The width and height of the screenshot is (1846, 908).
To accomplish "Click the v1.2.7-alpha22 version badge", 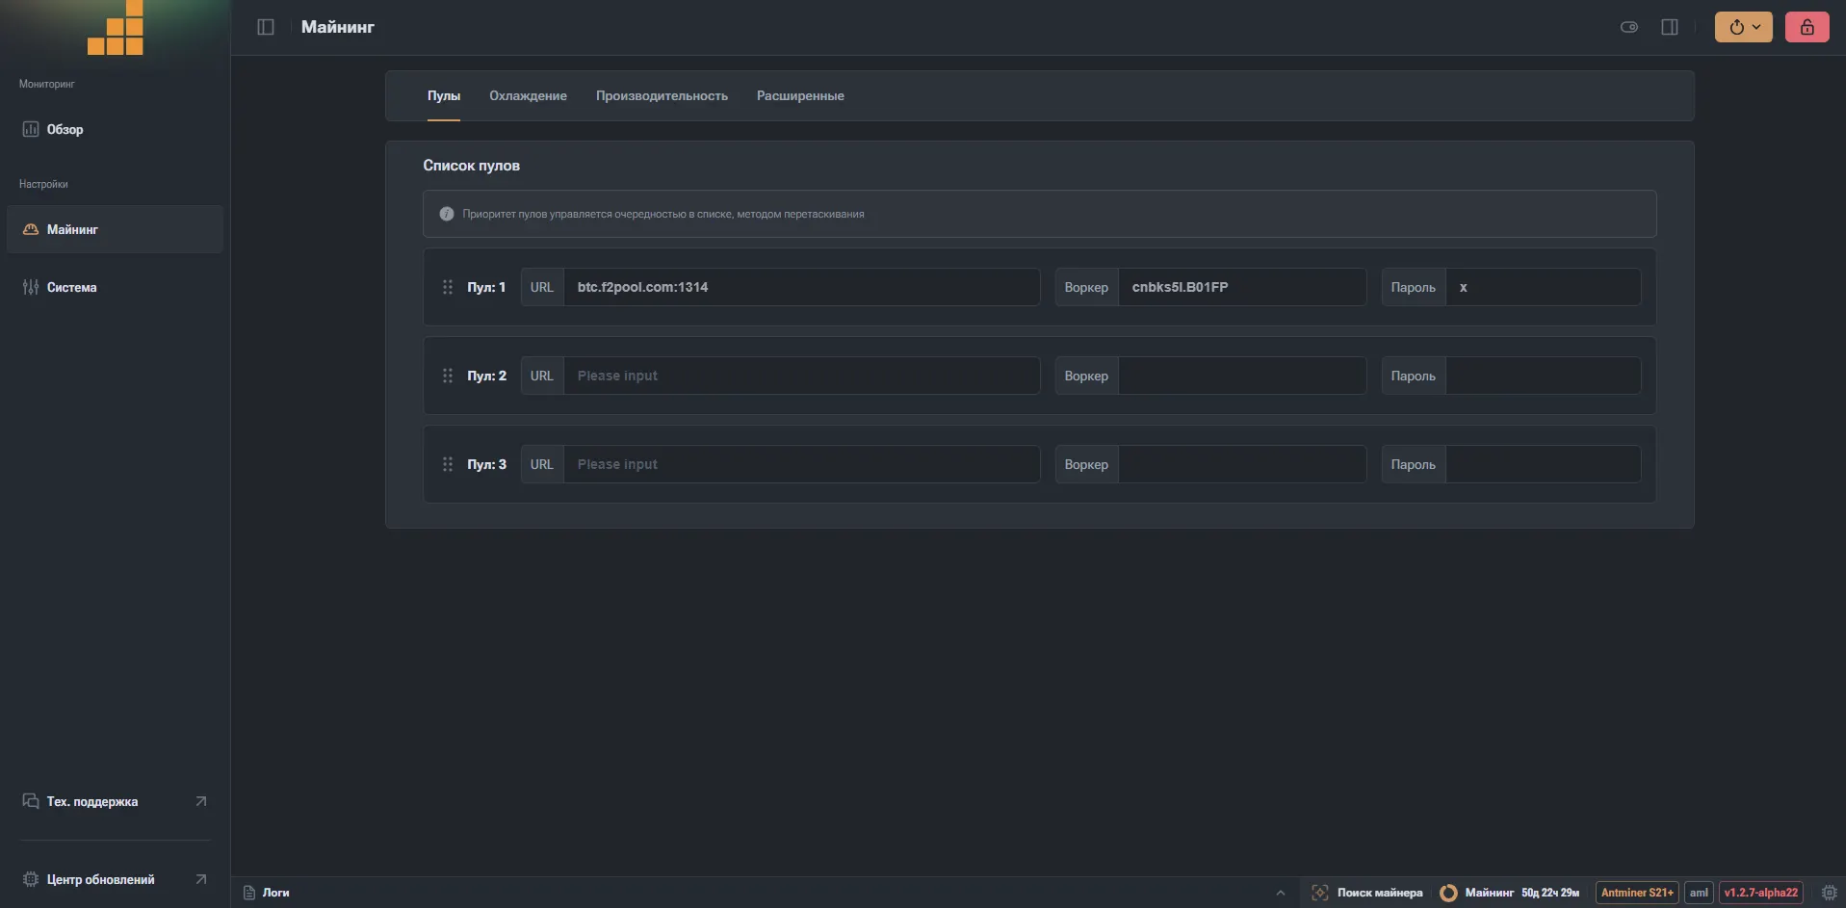I will pos(1761,892).
